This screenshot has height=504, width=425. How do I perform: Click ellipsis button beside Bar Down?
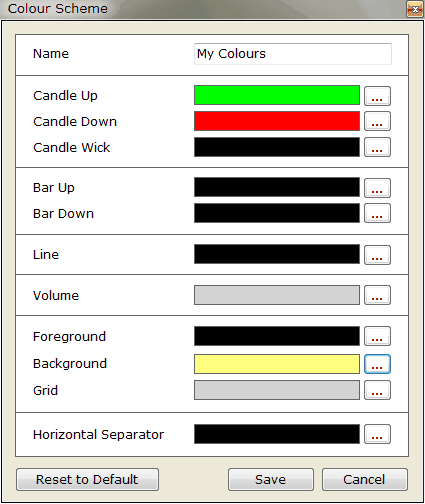[377, 213]
